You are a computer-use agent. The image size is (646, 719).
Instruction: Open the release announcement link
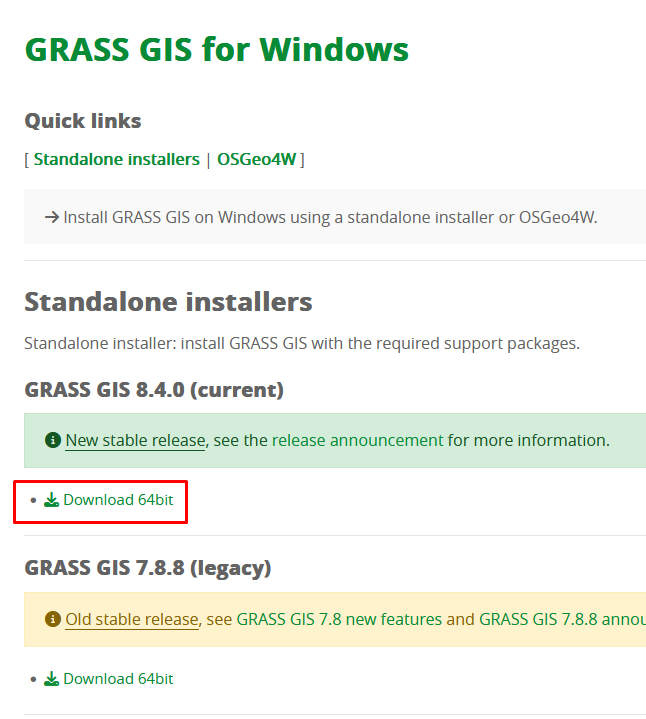[x=357, y=440]
